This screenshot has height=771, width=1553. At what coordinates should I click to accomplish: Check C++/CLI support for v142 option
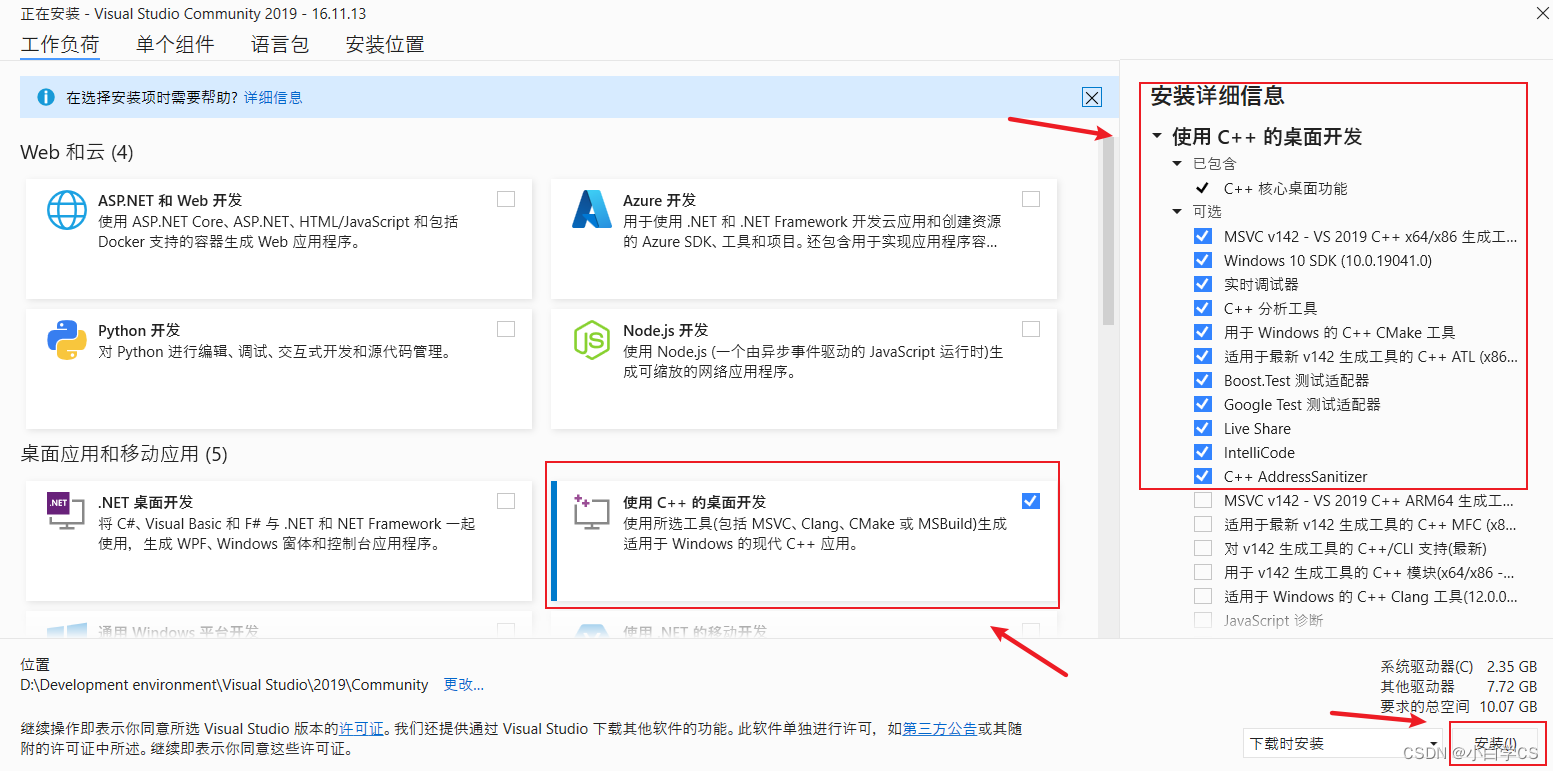1203,548
